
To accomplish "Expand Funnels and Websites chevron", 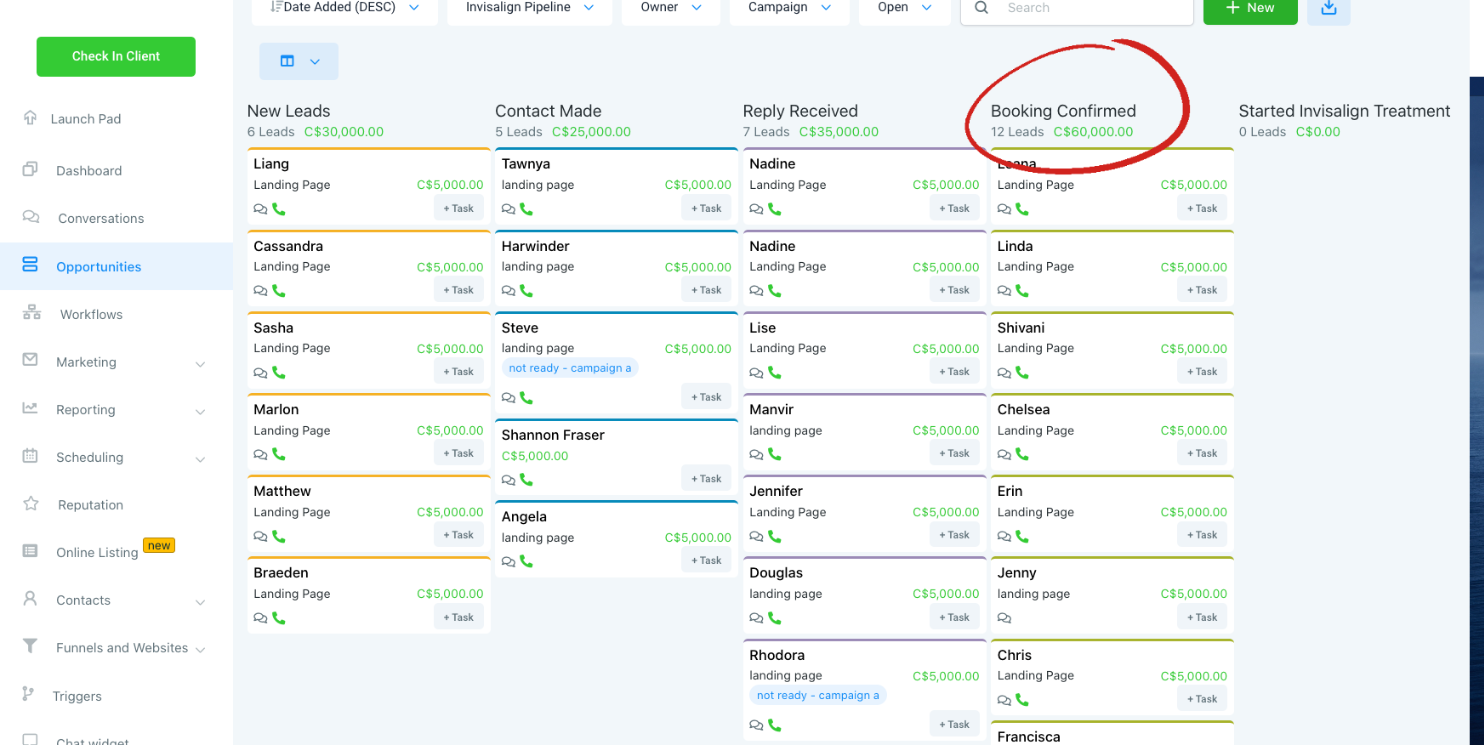I will tap(200, 650).
